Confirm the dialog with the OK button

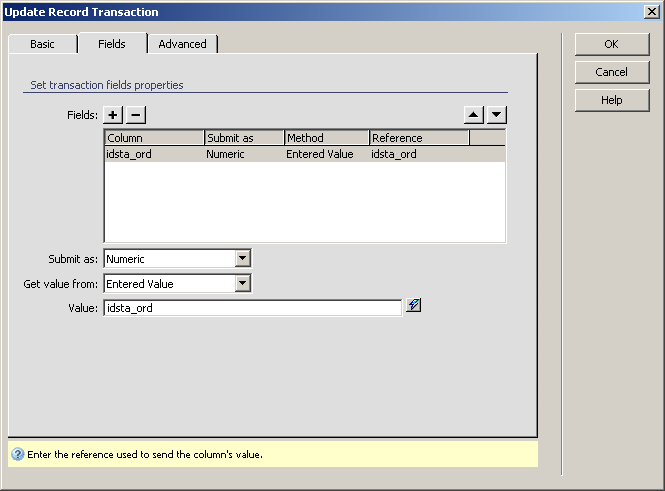[611, 44]
